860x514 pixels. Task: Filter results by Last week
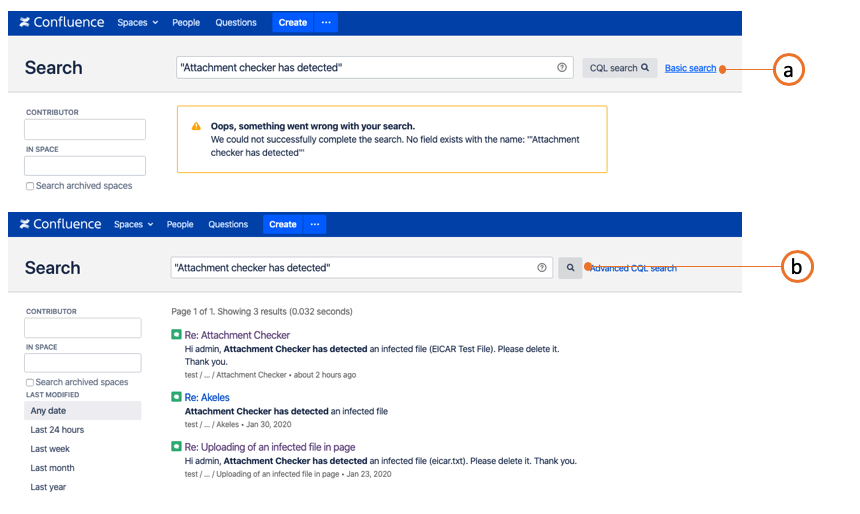click(50, 449)
